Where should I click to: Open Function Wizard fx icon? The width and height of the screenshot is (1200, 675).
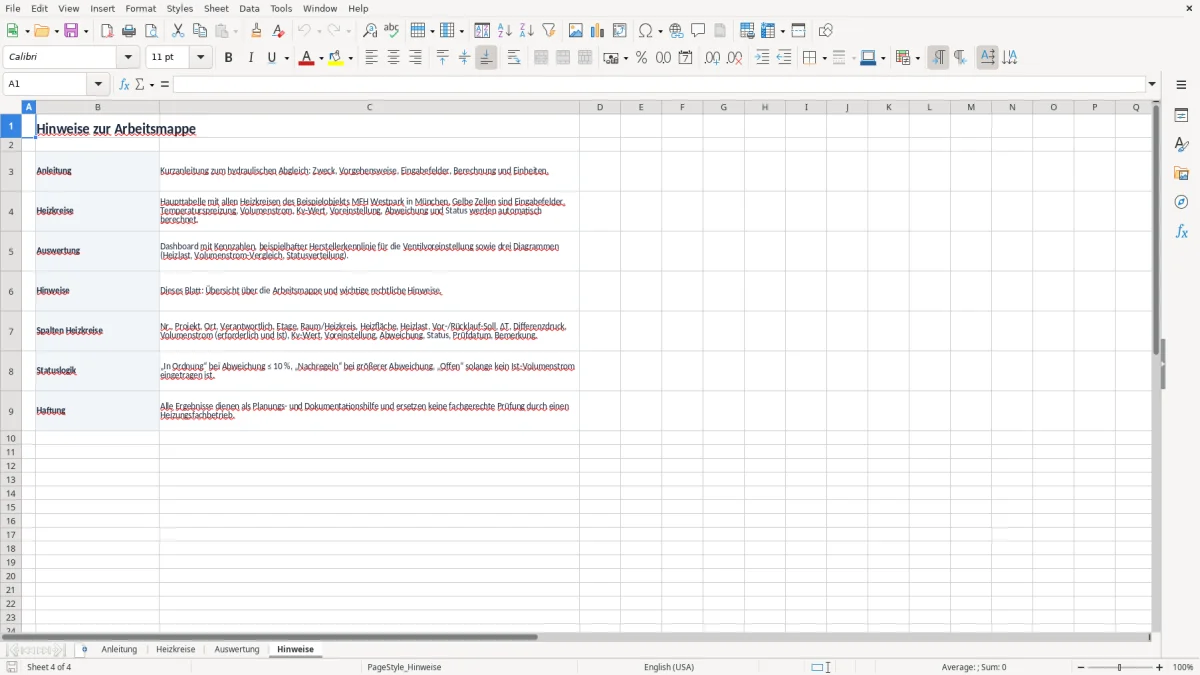[x=124, y=84]
